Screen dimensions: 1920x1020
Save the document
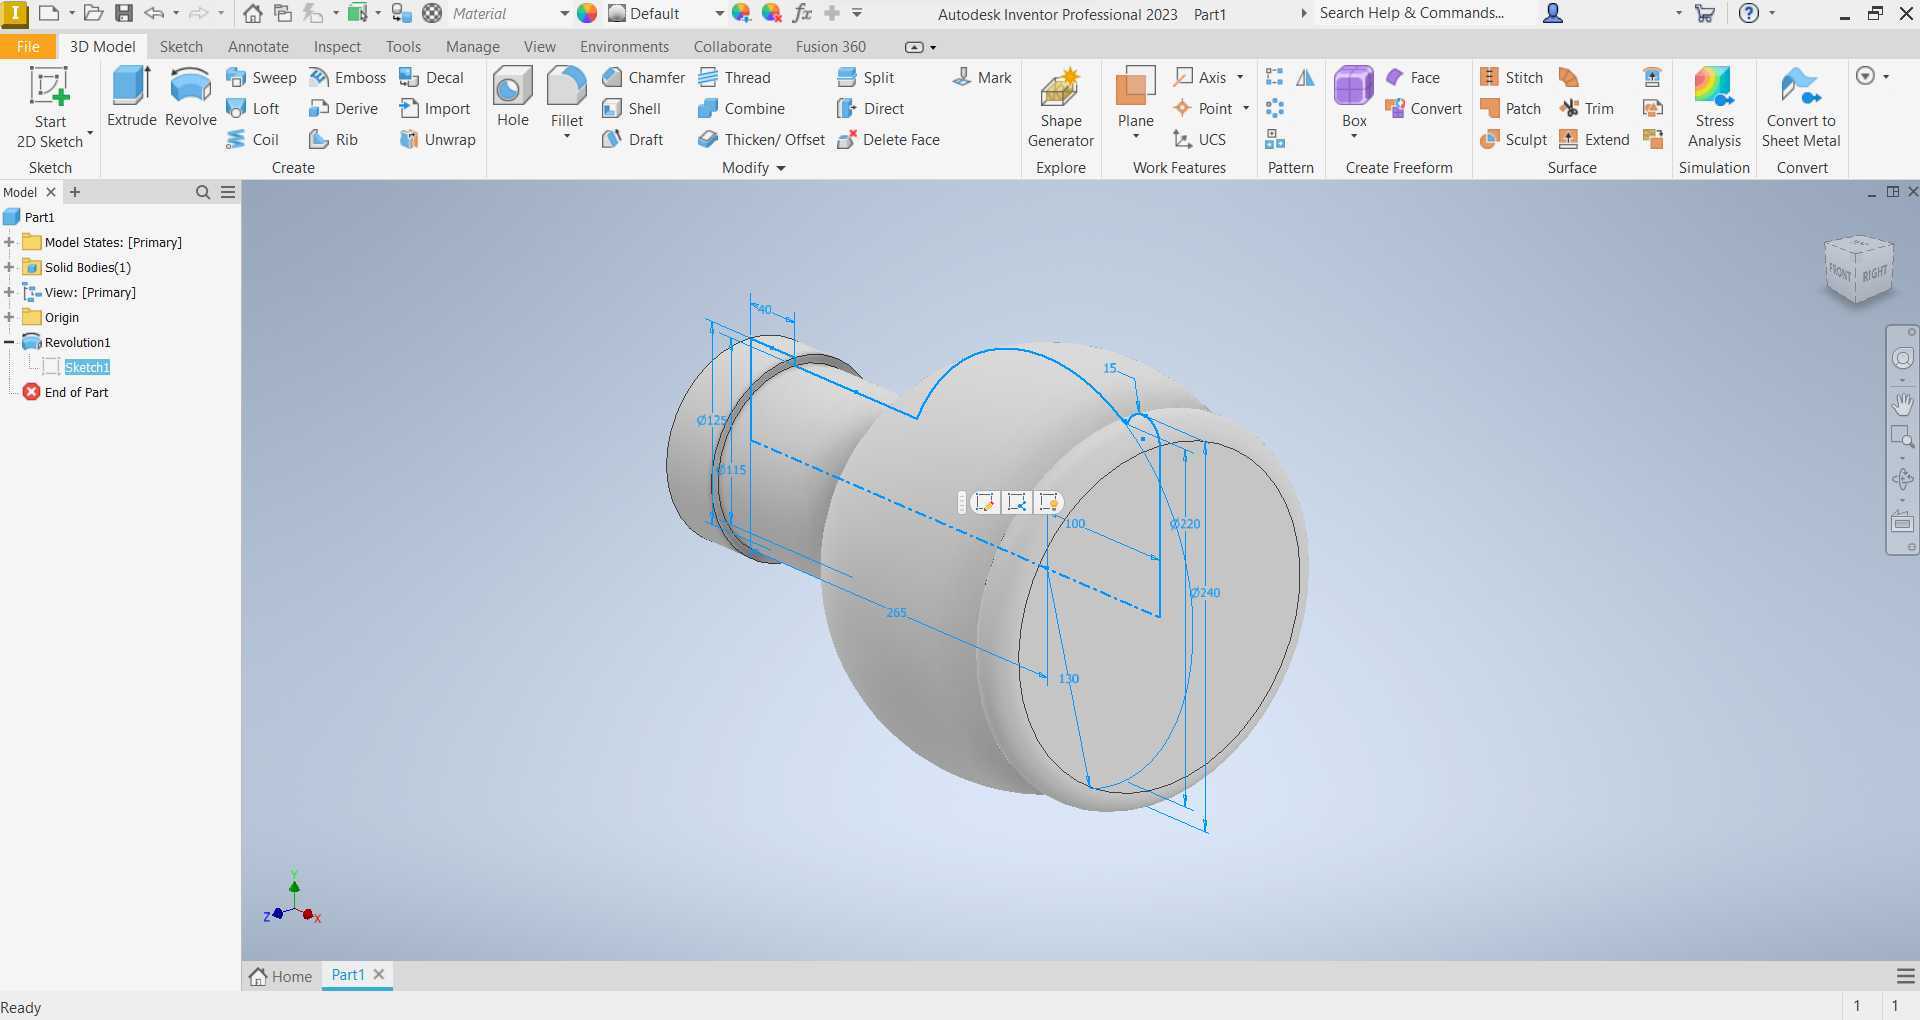coord(123,13)
